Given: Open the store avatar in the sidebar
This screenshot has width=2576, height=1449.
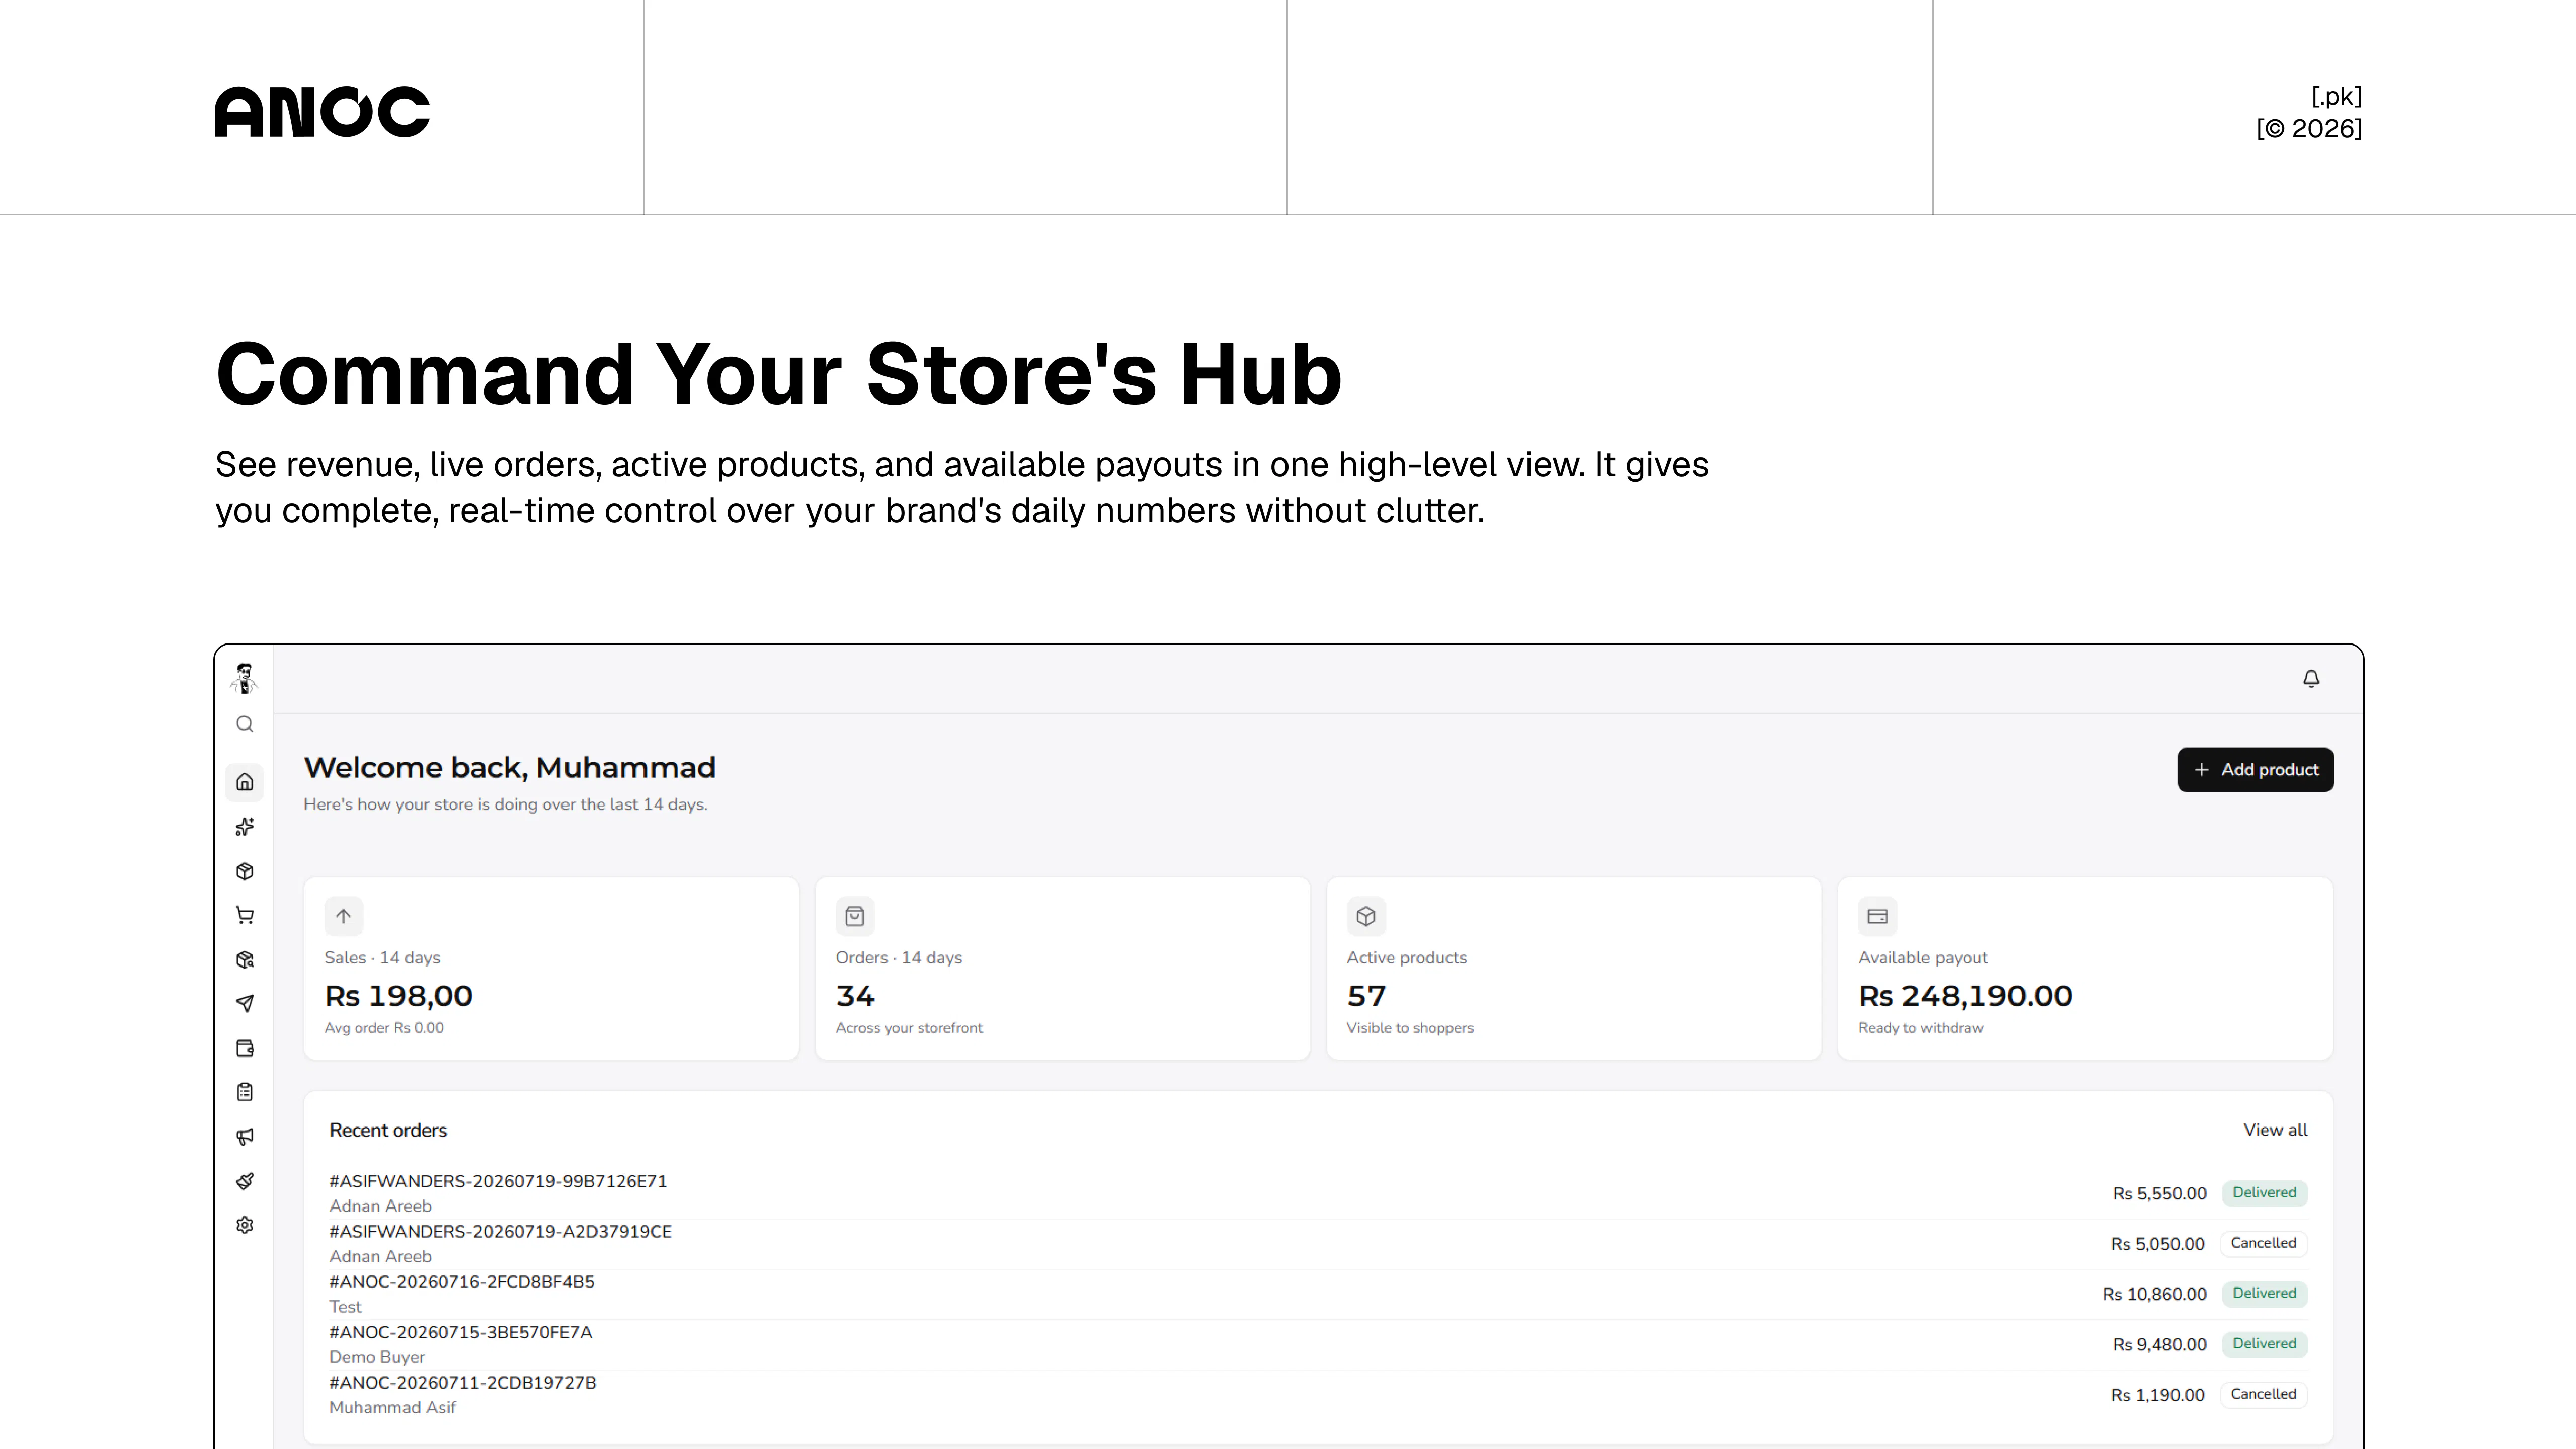Looking at the screenshot, I should pyautogui.click(x=244, y=678).
